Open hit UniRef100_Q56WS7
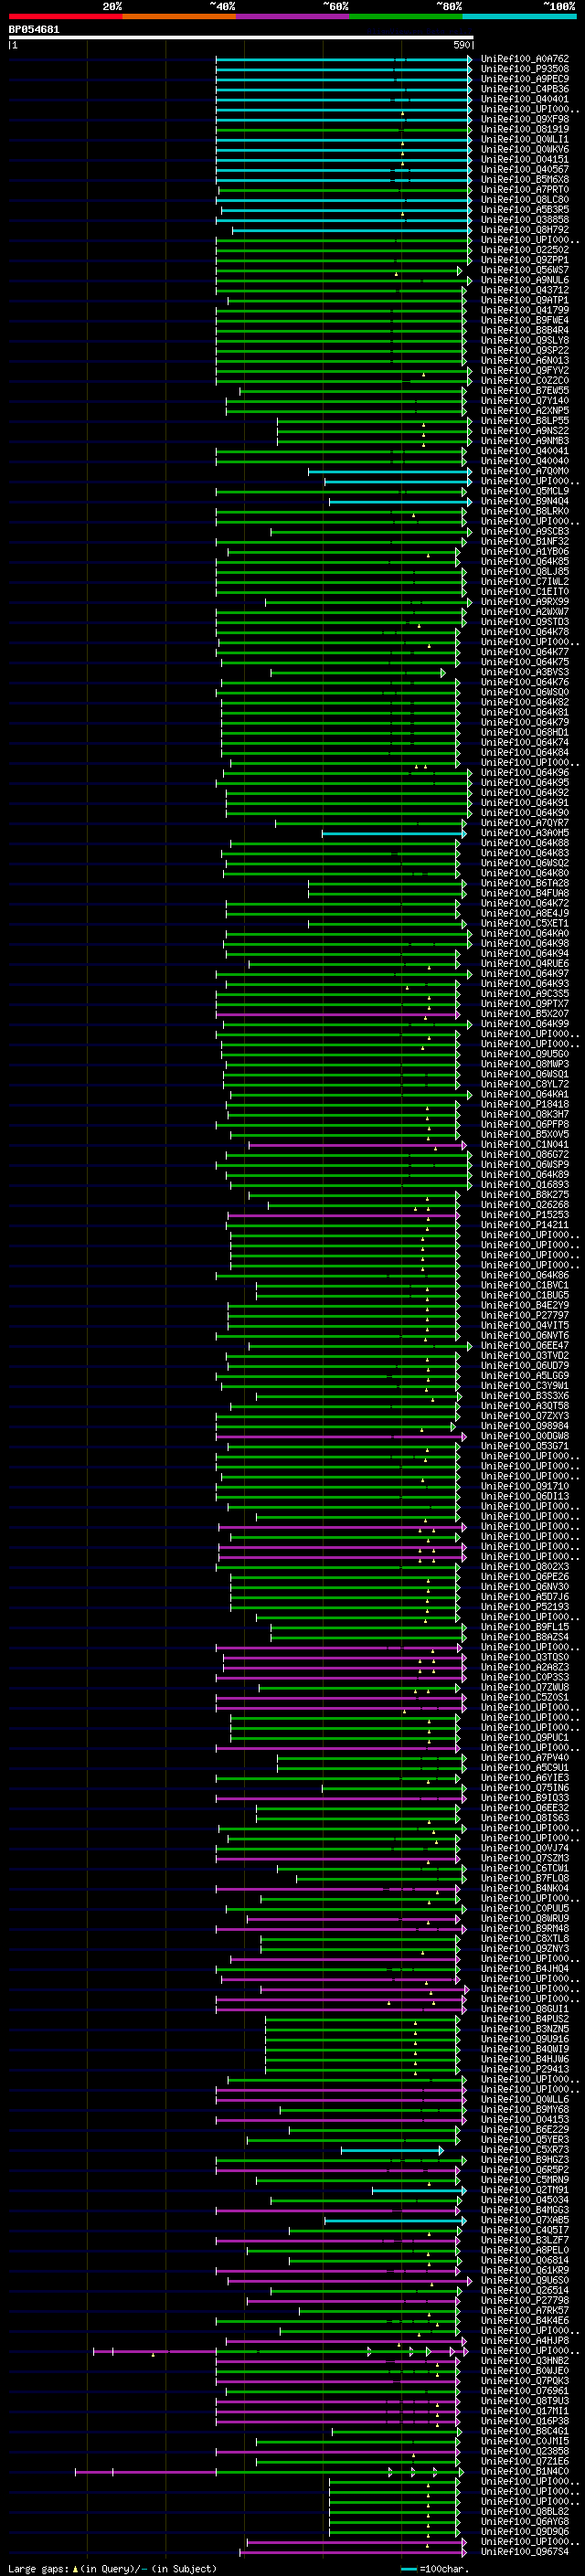The width and height of the screenshot is (585, 2576). [525, 270]
